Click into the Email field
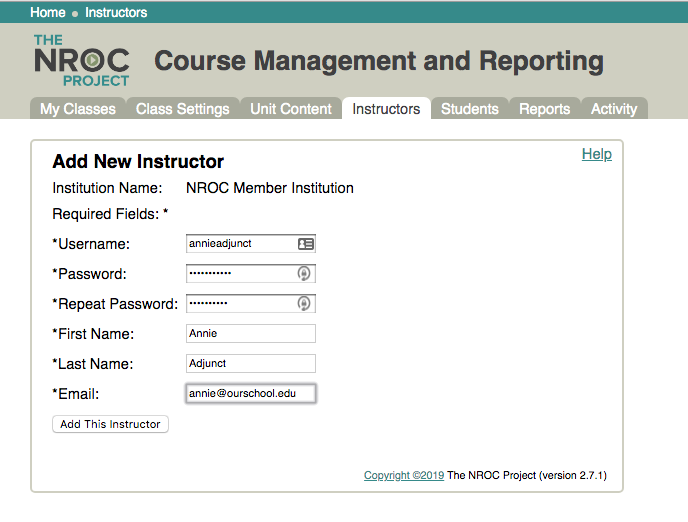Screen dimensions: 688x522 pyautogui.click(x=251, y=393)
